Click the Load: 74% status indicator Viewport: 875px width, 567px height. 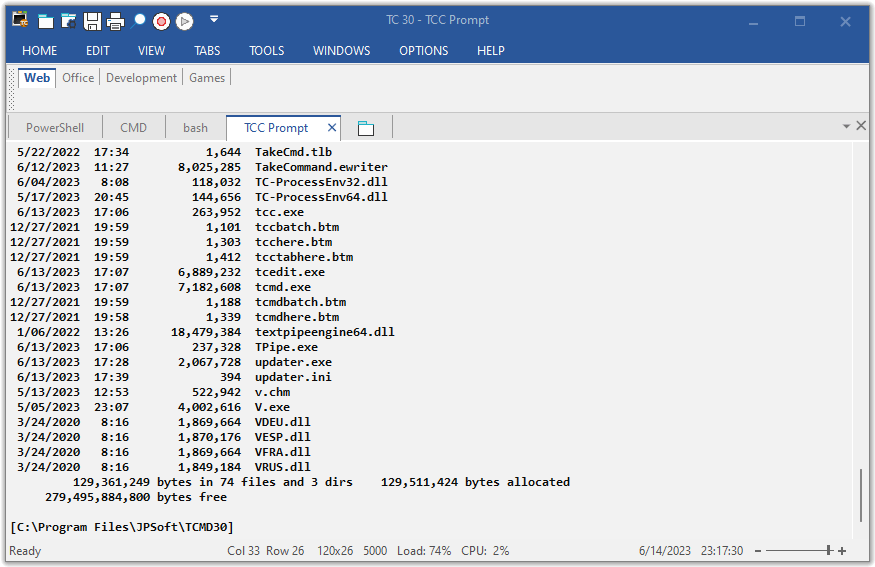pos(424,551)
